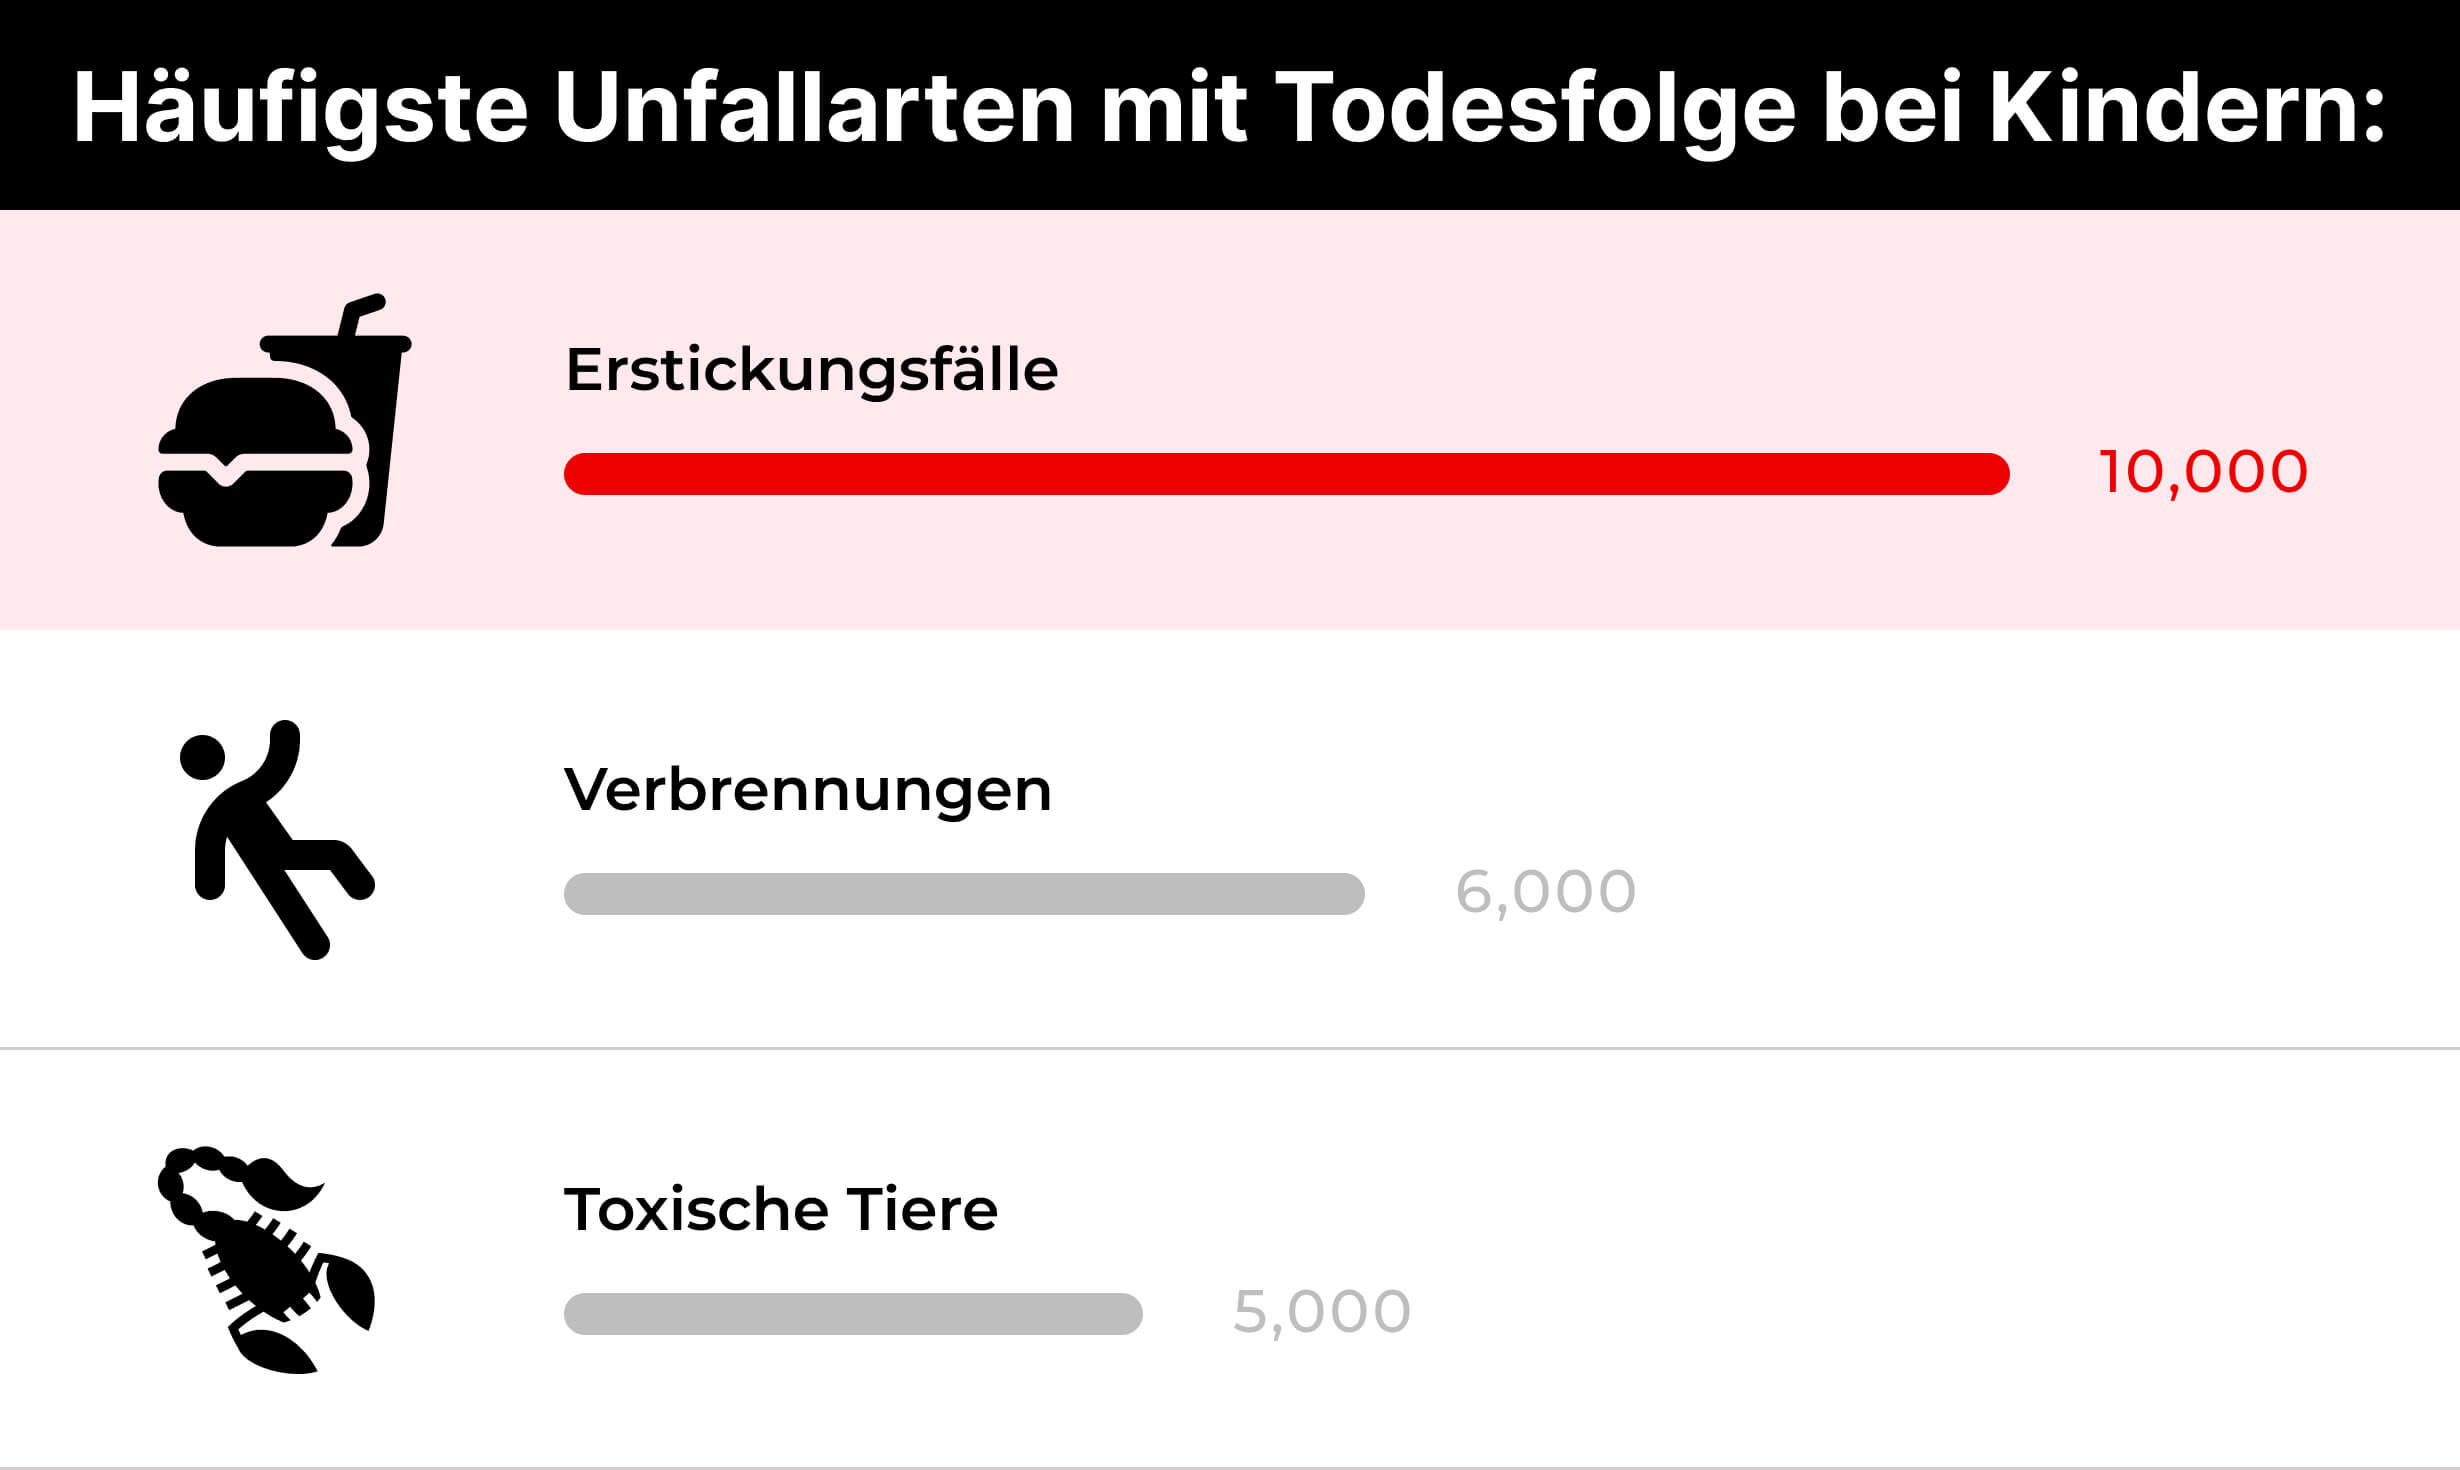
Task: Select the gray Toxische Tiere bar
Action: (x=853, y=1314)
